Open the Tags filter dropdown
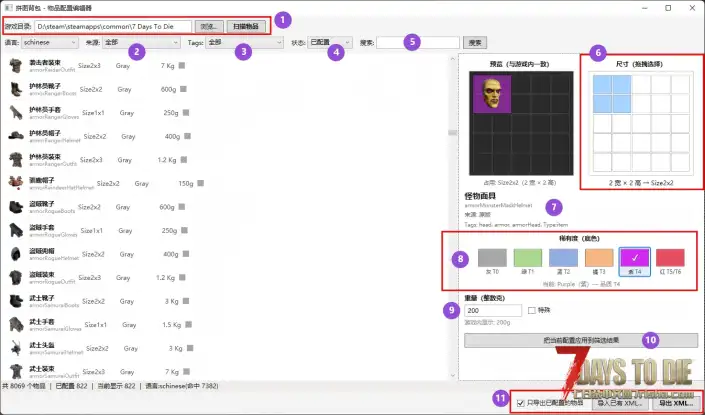This screenshot has width=705, height=415. click(x=245, y=43)
